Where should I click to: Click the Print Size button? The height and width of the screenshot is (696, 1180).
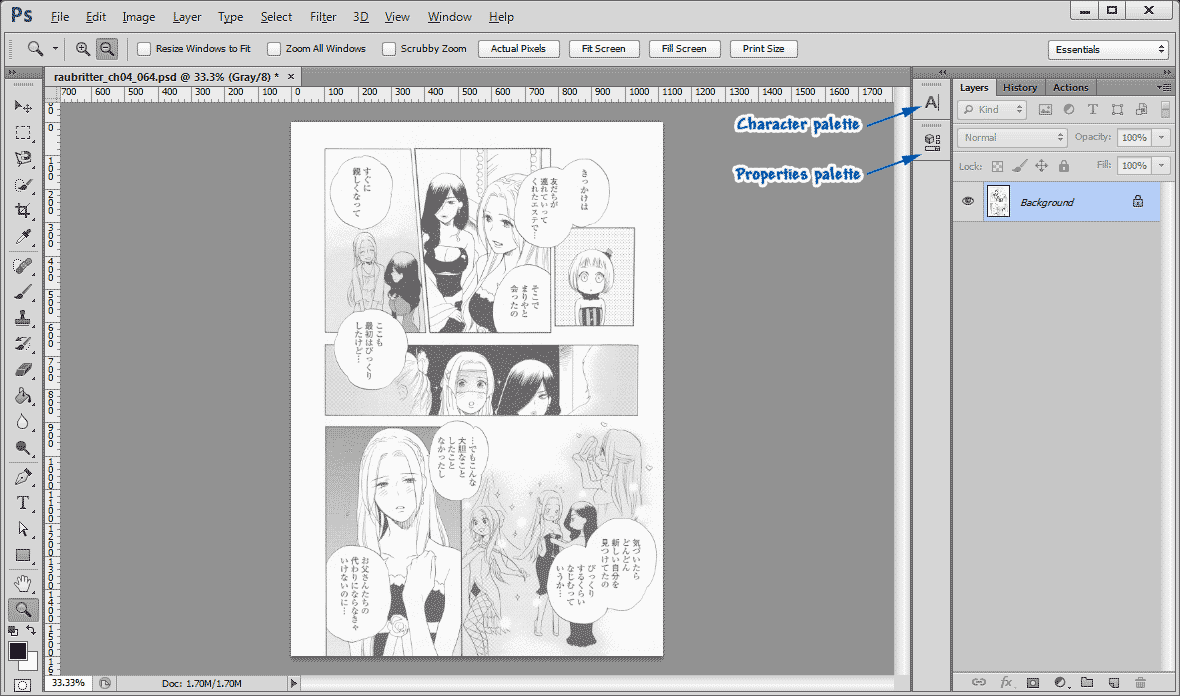pos(763,49)
